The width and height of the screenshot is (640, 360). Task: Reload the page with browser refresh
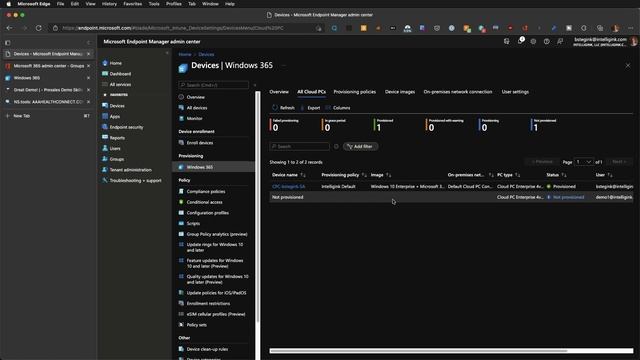pyautogui.click(x=38, y=28)
